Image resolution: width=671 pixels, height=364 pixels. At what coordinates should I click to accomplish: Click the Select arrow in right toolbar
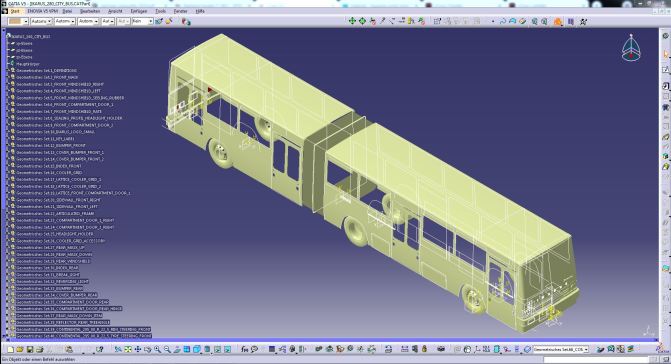point(666,54)
